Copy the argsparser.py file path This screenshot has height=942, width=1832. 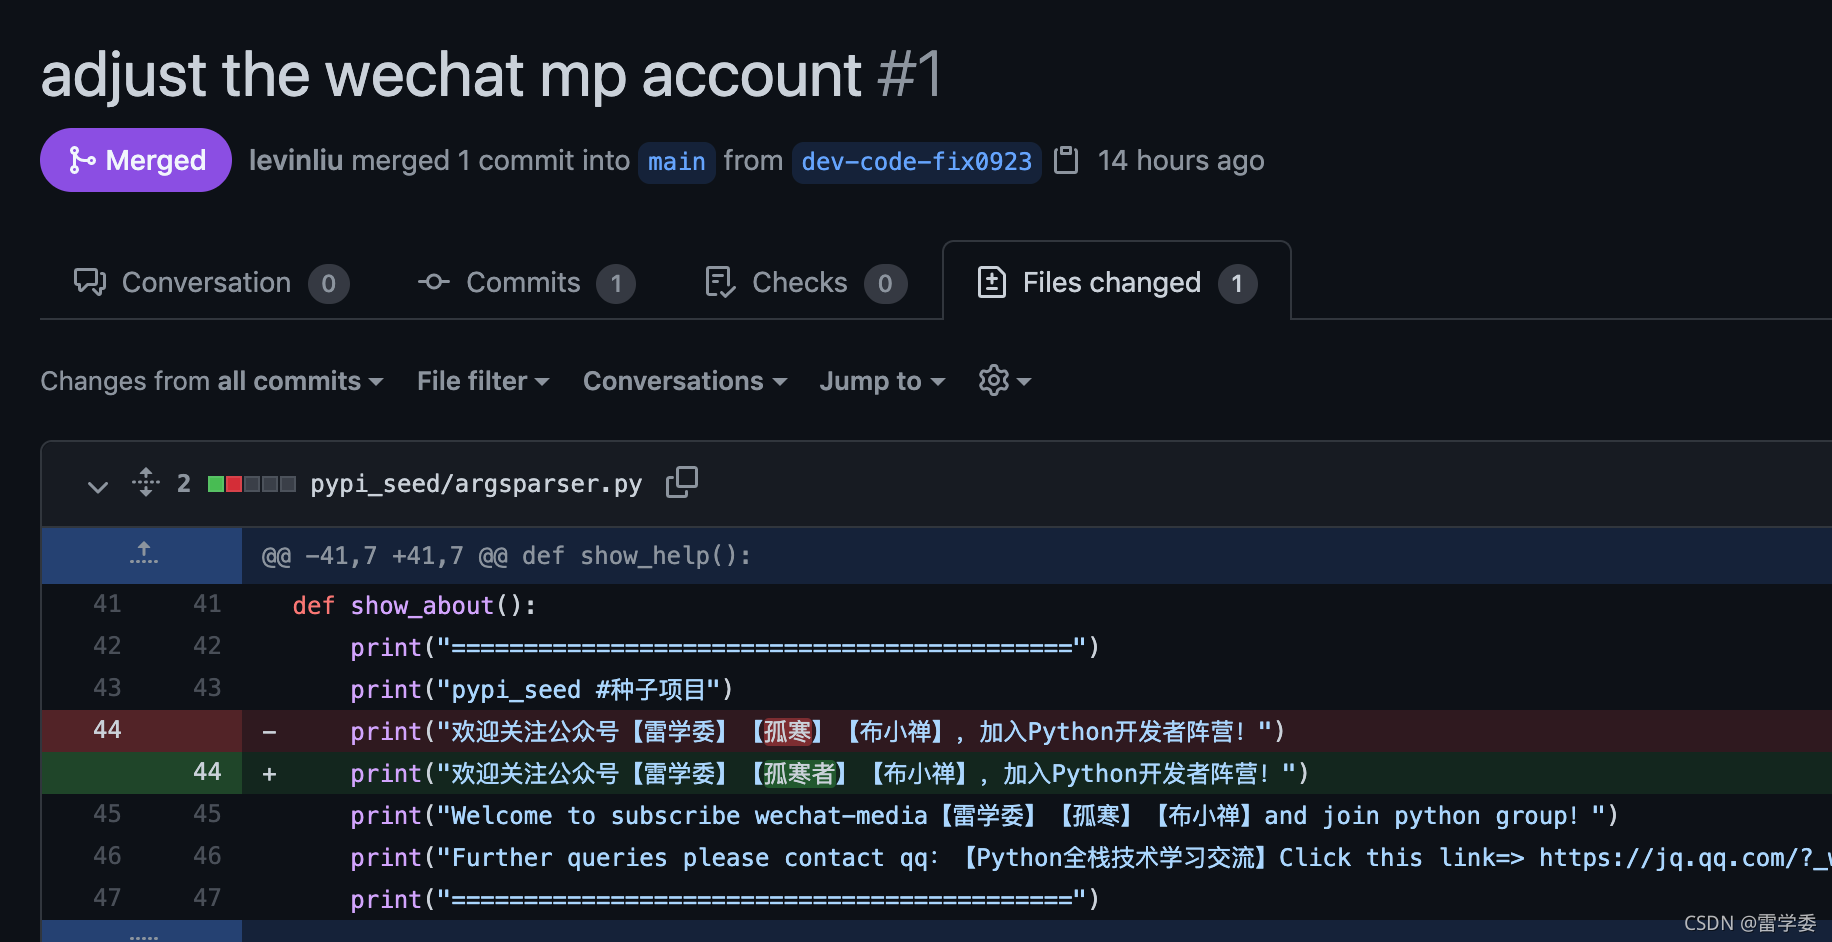pyautogui.click(x=682, y=482)
